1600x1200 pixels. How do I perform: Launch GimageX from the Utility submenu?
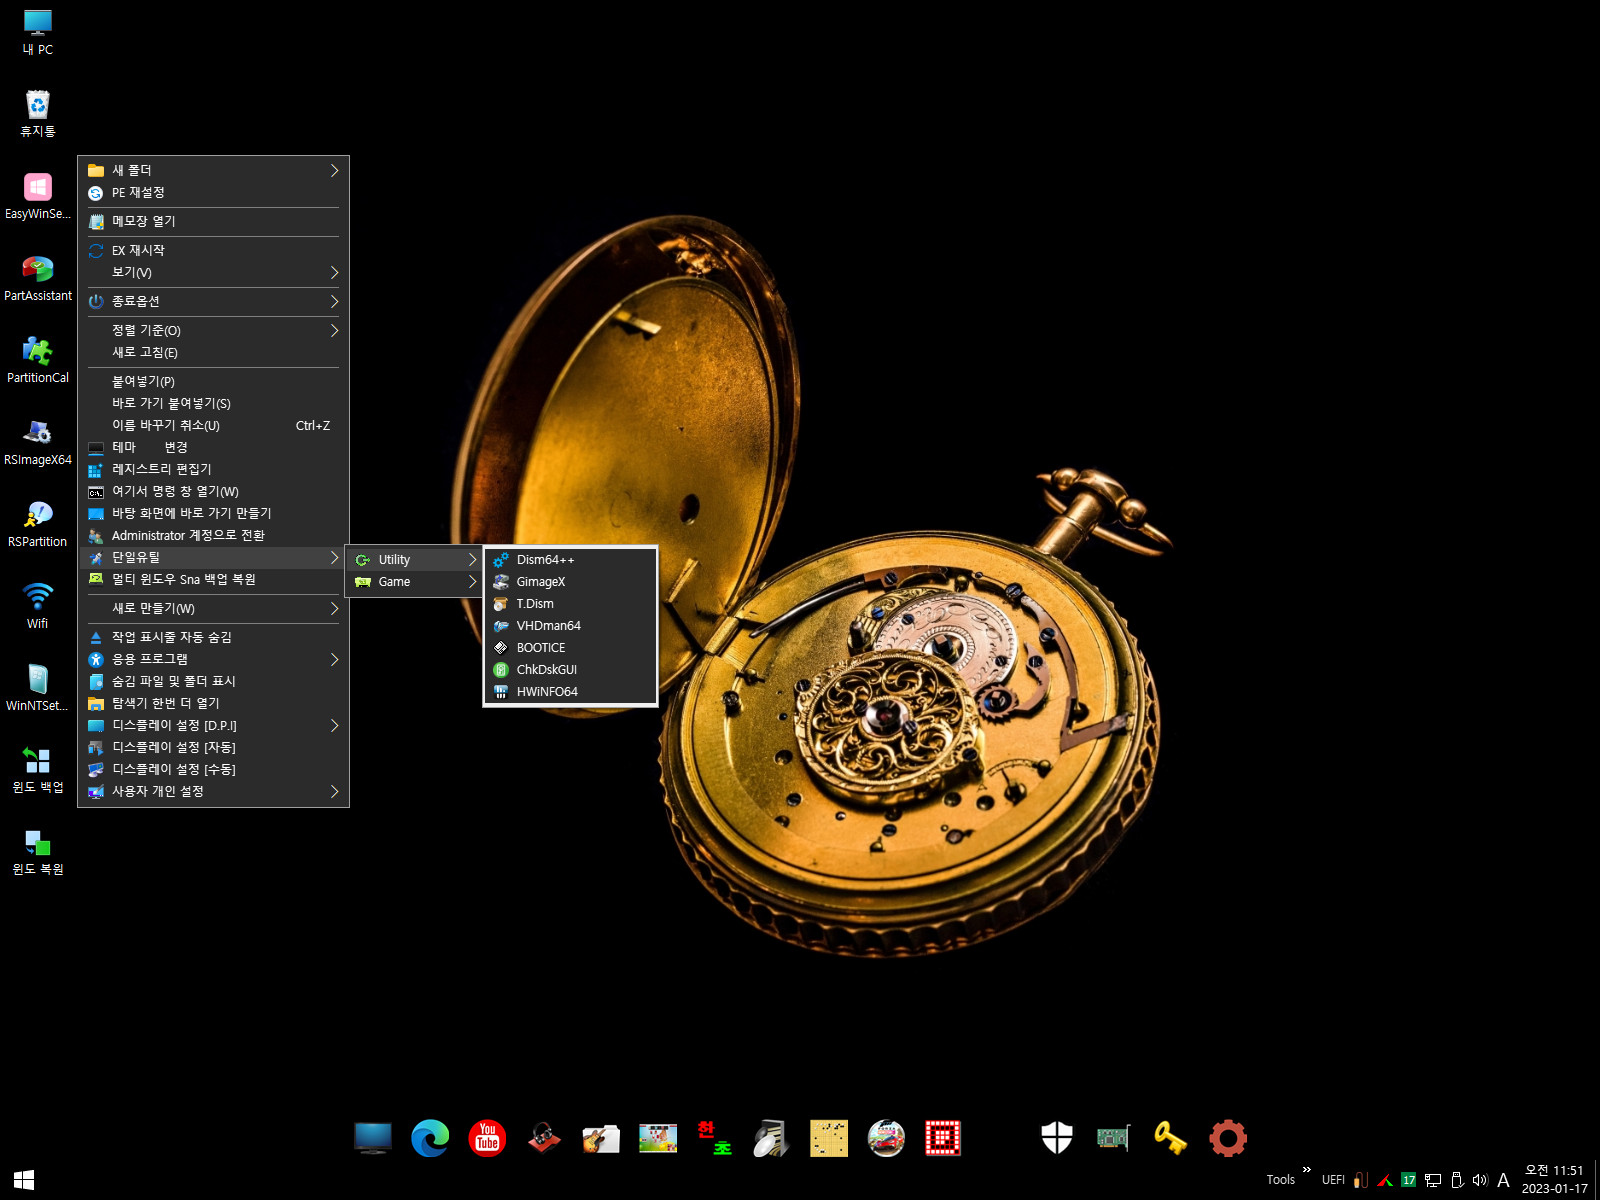tap(570, 582)
